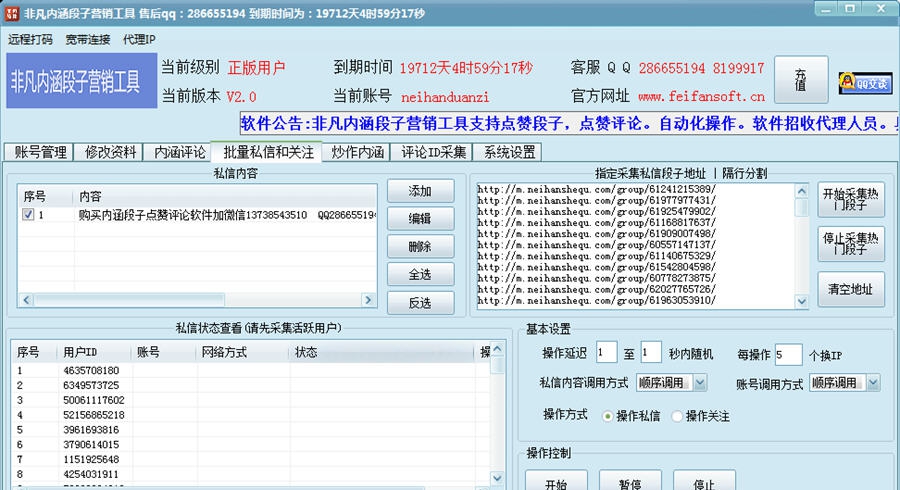Click the 删除 button
900x490 pixels.
pos(420,247)
